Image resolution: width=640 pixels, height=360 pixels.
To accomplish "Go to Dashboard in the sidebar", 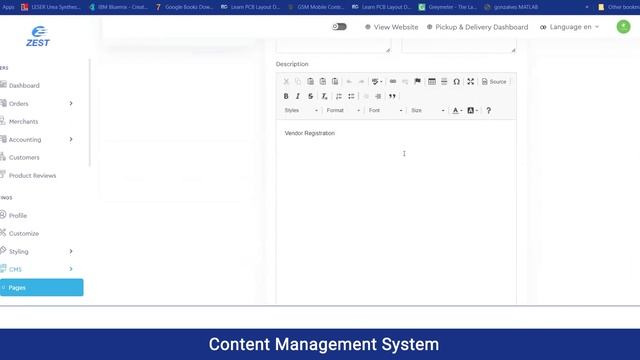I will pyautogui.click(x=24, y=85).
